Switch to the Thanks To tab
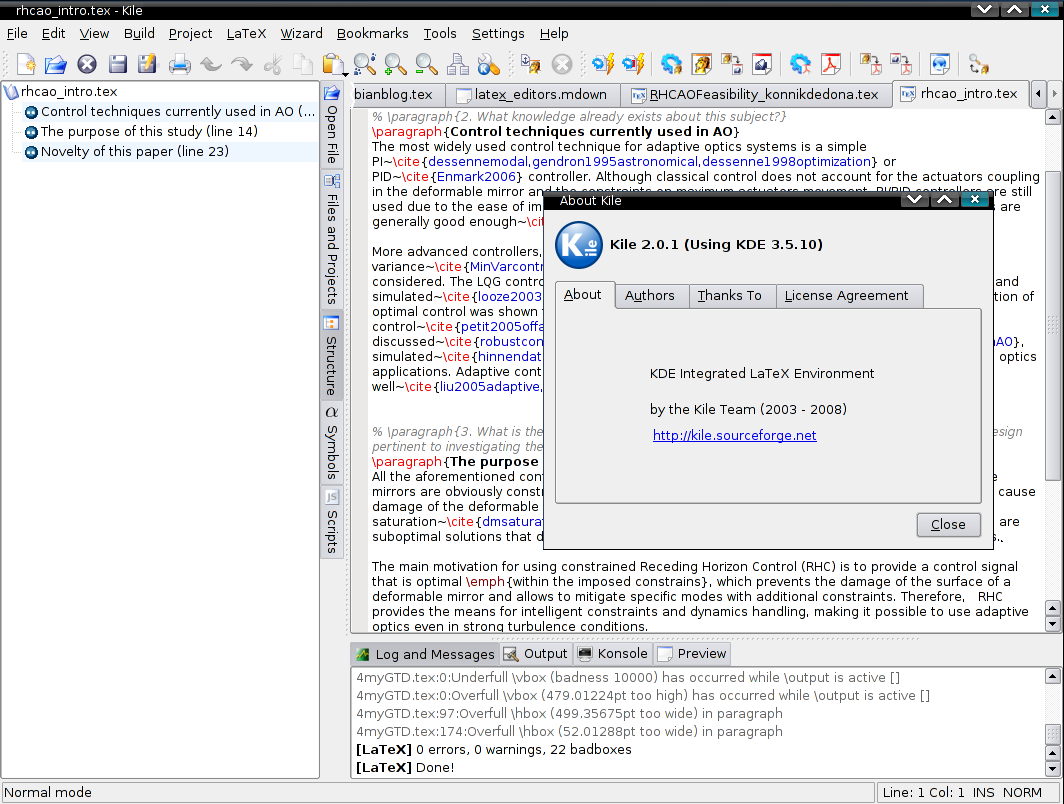Image resolution: width=1064 pixels, height=804 pixels. pos(730,296)
